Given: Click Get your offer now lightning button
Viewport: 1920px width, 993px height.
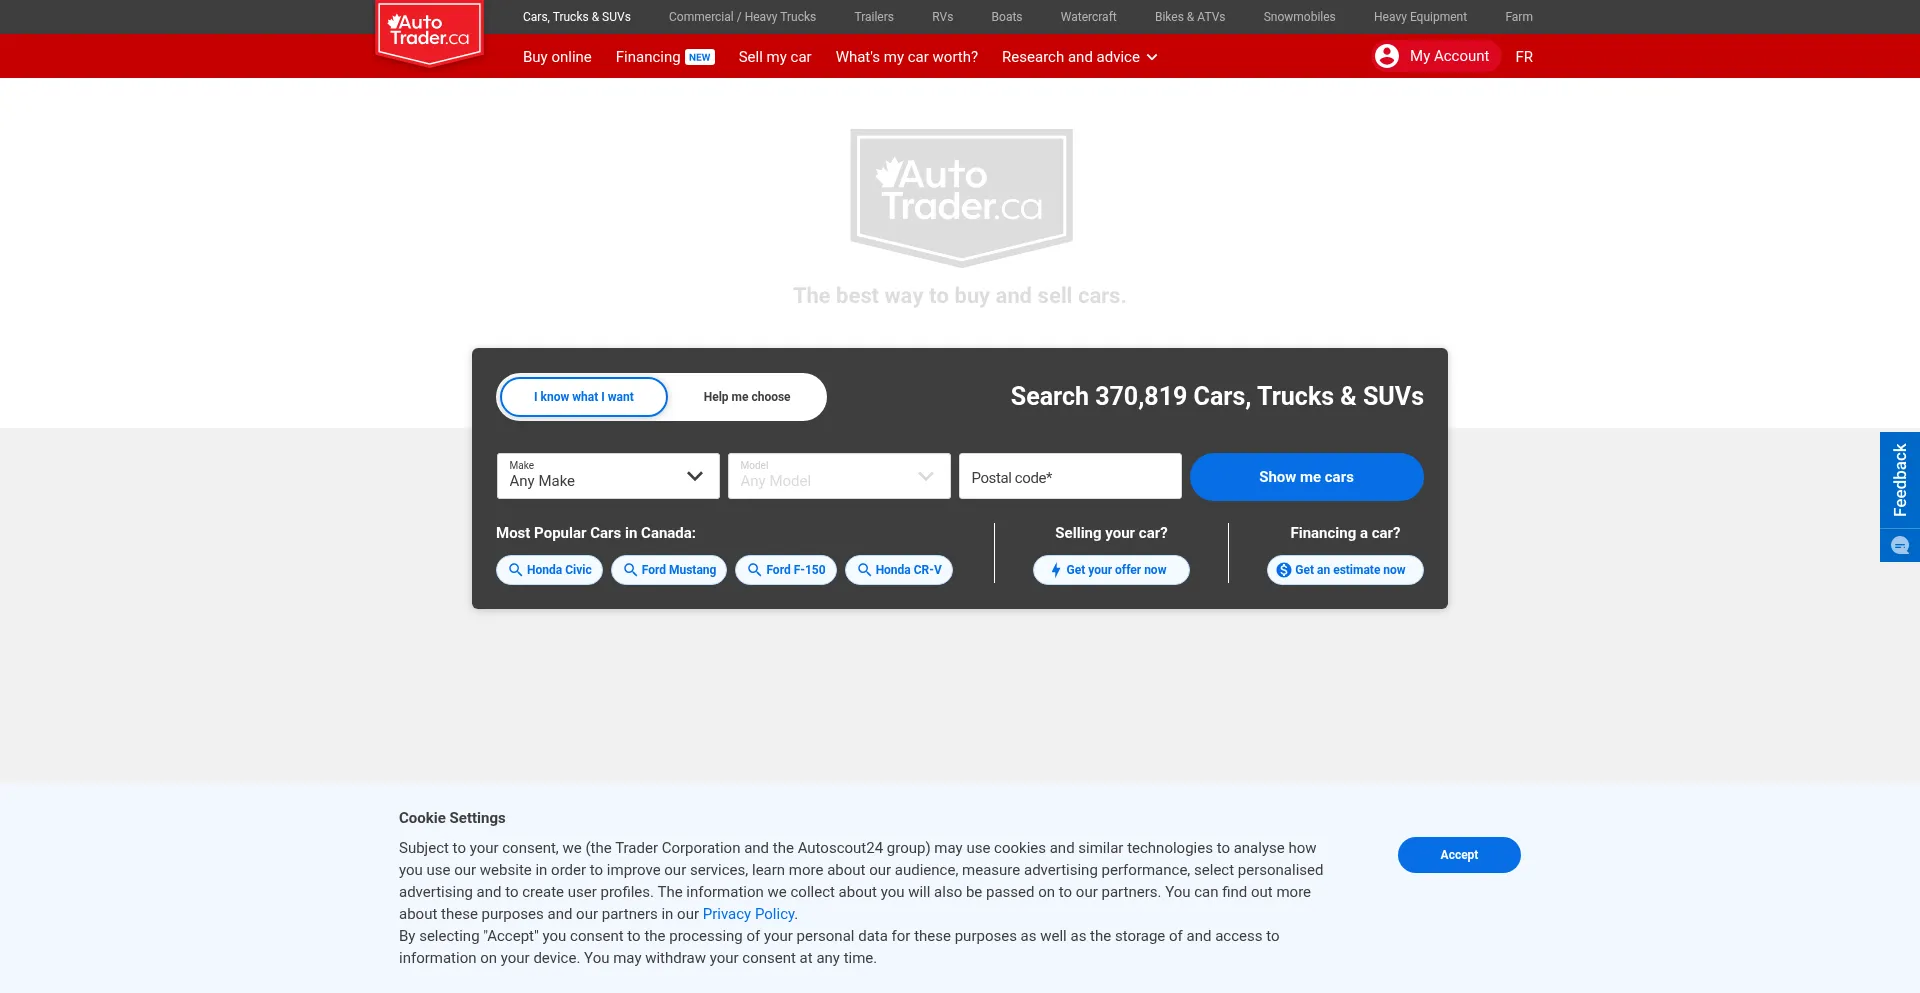Looking at the screenshot, I should [1110, 570].
